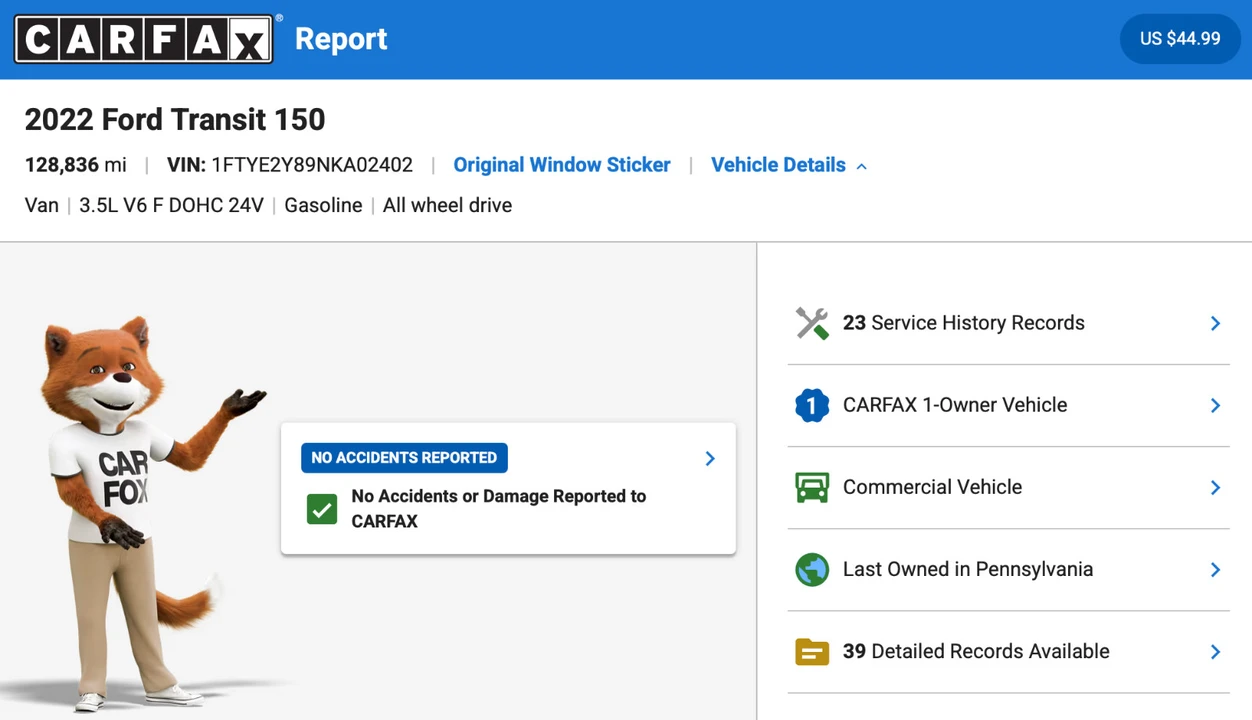
Task: Open Commercial Vehicle row text
Action: [x=932, y=487]
